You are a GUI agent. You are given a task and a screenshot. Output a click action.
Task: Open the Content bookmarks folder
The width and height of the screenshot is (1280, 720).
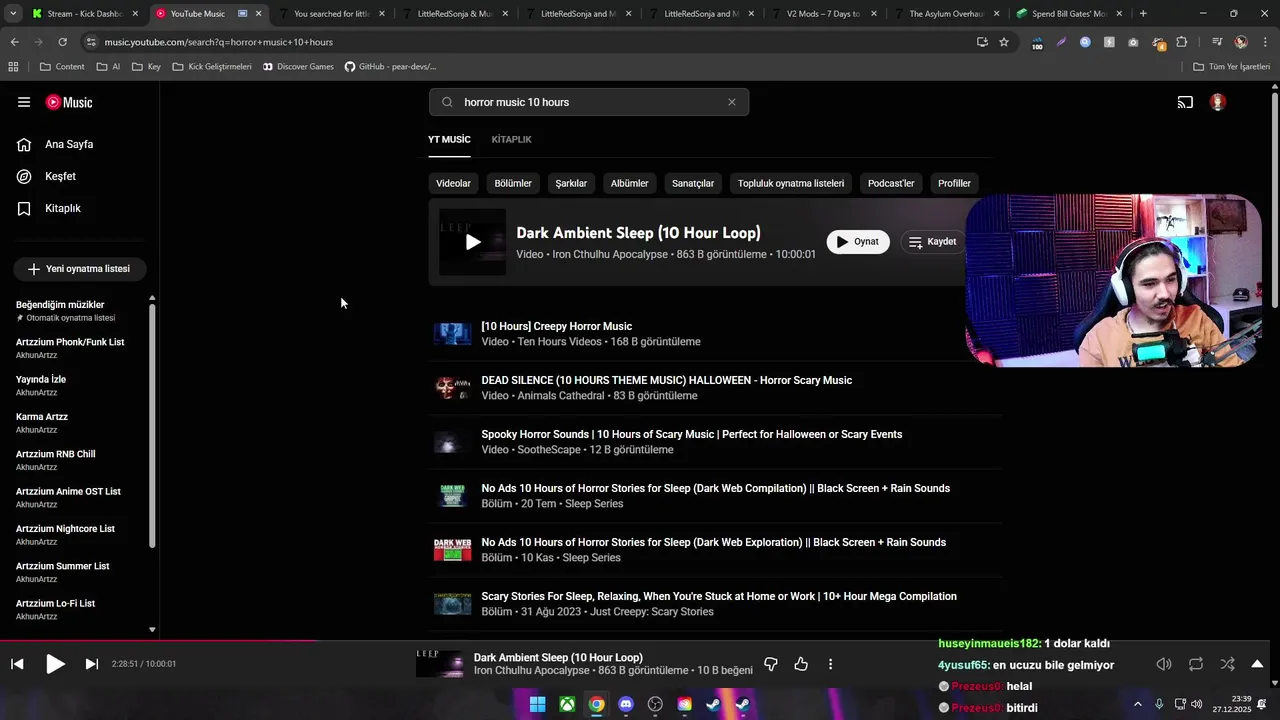click(x=62, y=67)
